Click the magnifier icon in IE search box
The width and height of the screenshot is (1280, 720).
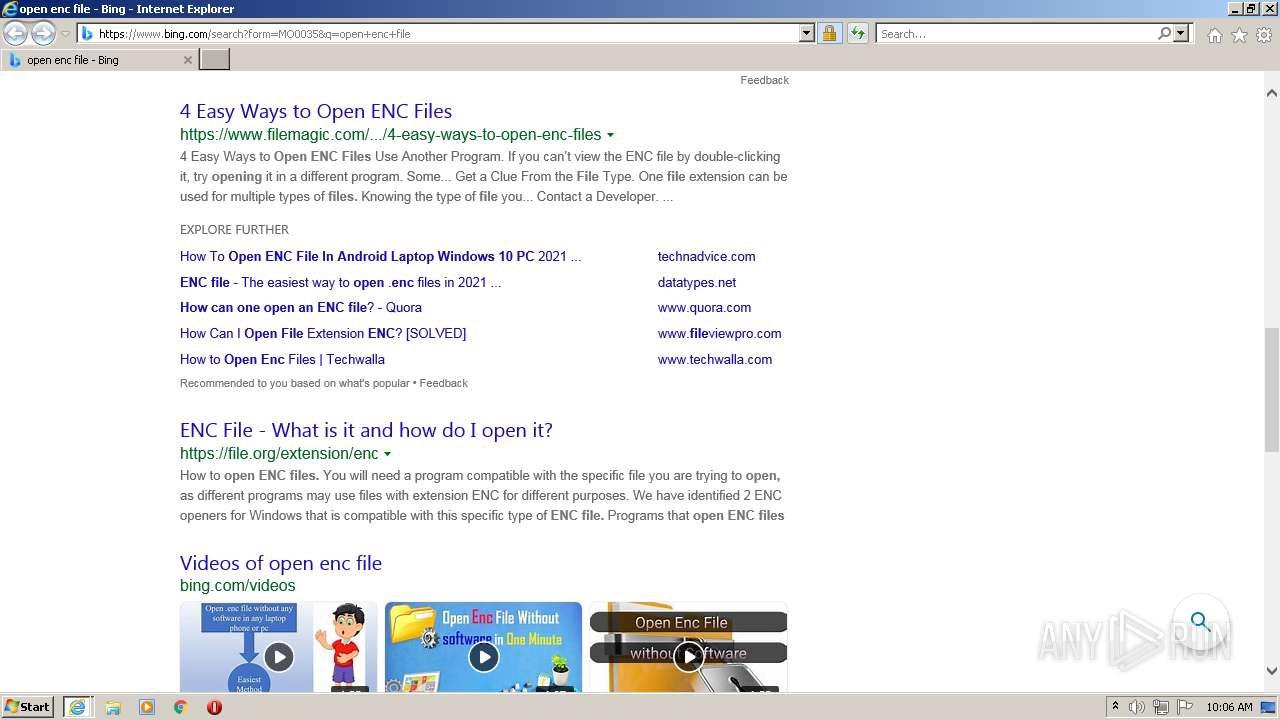(x=1164, y=34)
